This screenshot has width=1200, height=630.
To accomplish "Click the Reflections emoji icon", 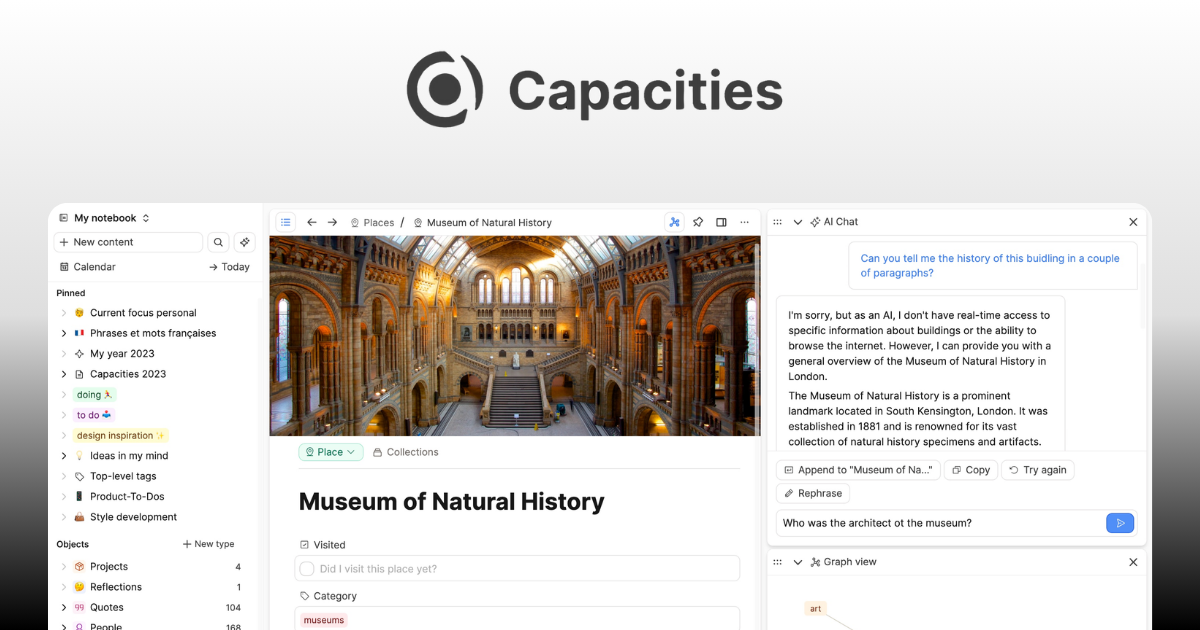I will tap(79, 587).
